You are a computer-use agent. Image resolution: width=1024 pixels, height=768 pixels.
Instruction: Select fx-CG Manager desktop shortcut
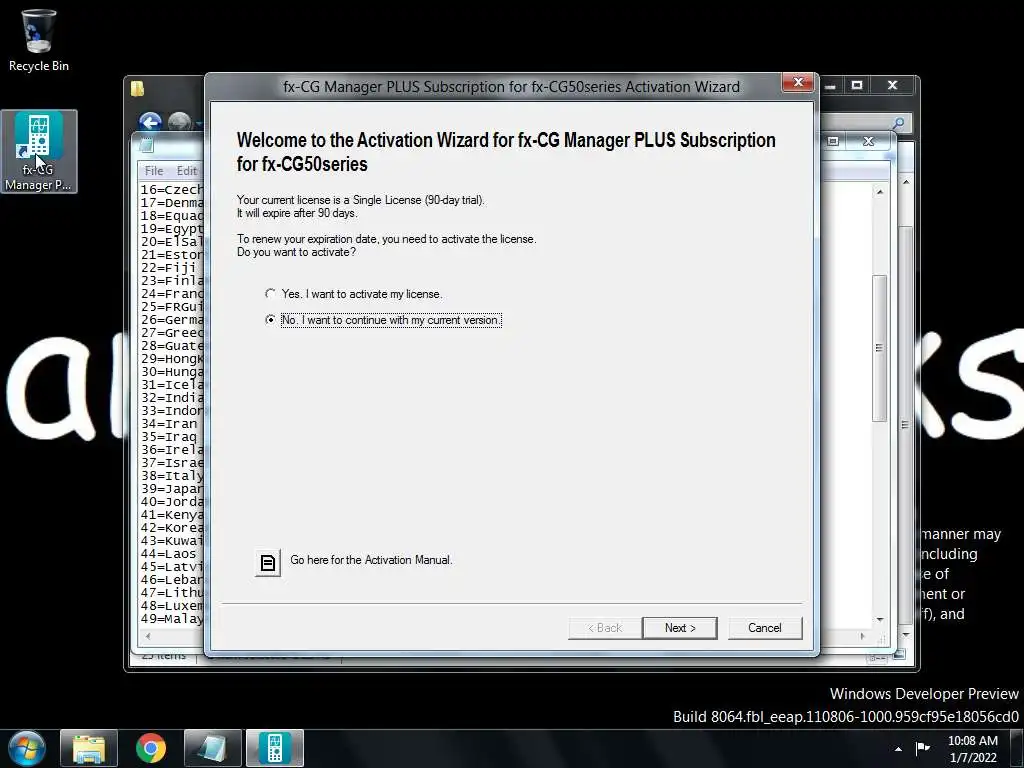coord(39,152)
